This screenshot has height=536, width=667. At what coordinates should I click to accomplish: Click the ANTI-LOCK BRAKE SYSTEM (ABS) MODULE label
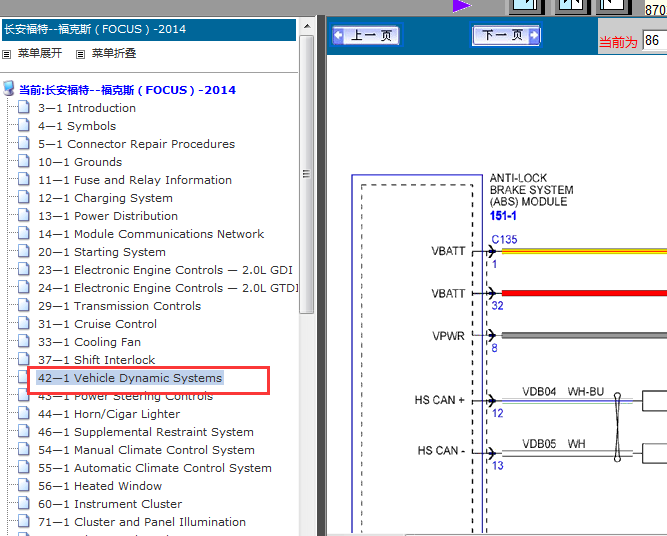pos(531,190)
